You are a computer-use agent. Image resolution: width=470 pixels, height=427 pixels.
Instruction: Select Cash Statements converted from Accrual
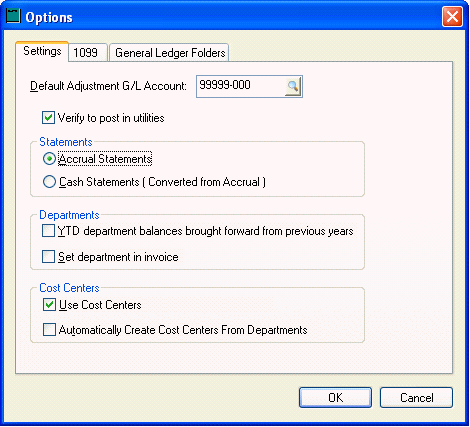[49, 182]
